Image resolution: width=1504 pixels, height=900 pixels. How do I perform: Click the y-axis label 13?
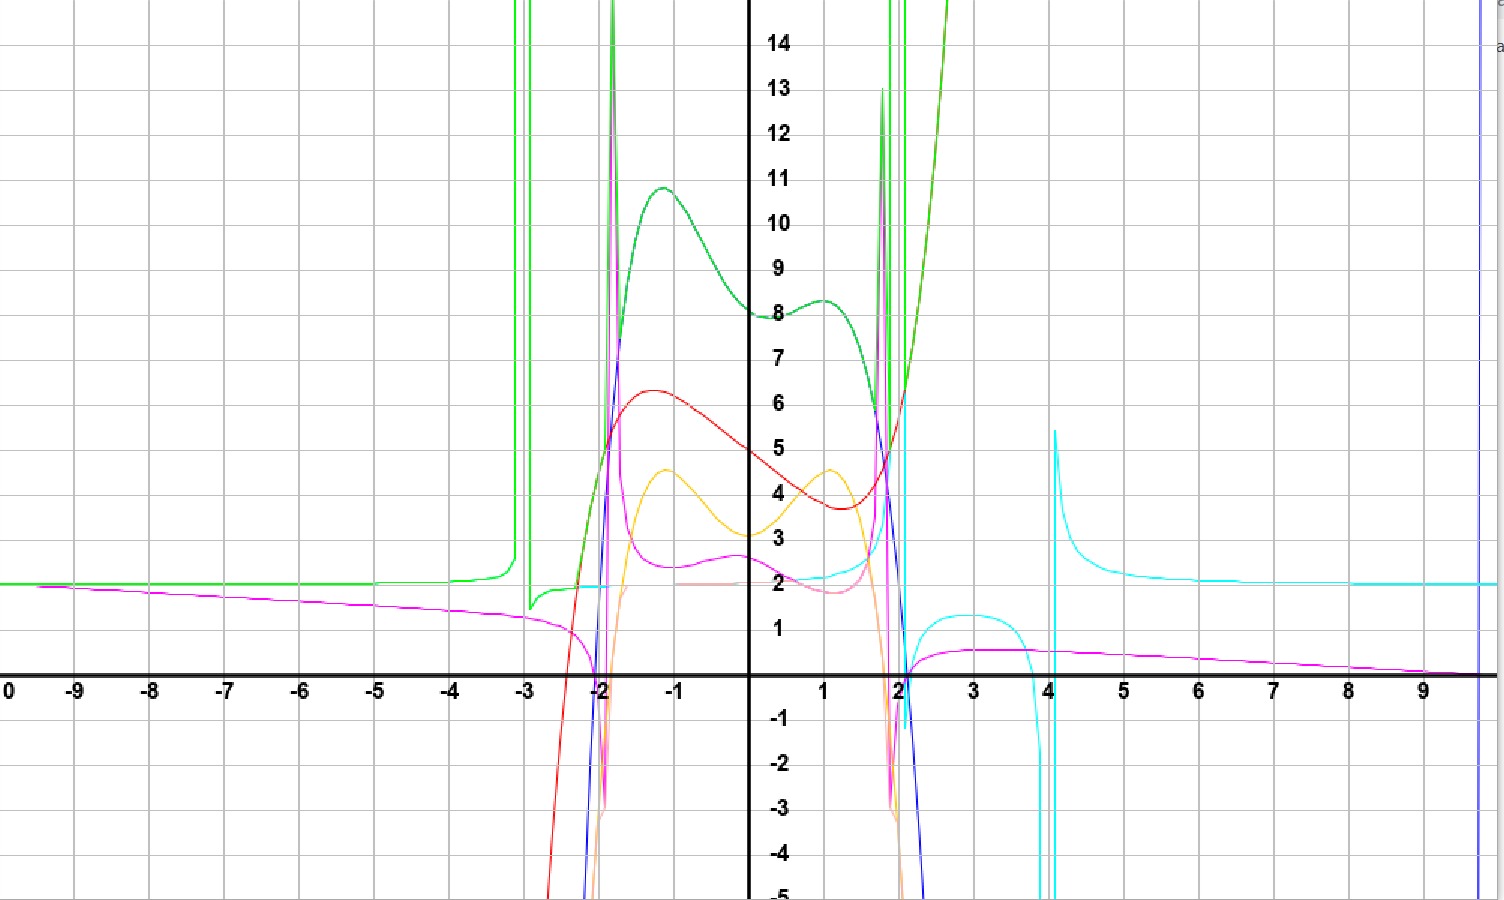click(779, 88)
